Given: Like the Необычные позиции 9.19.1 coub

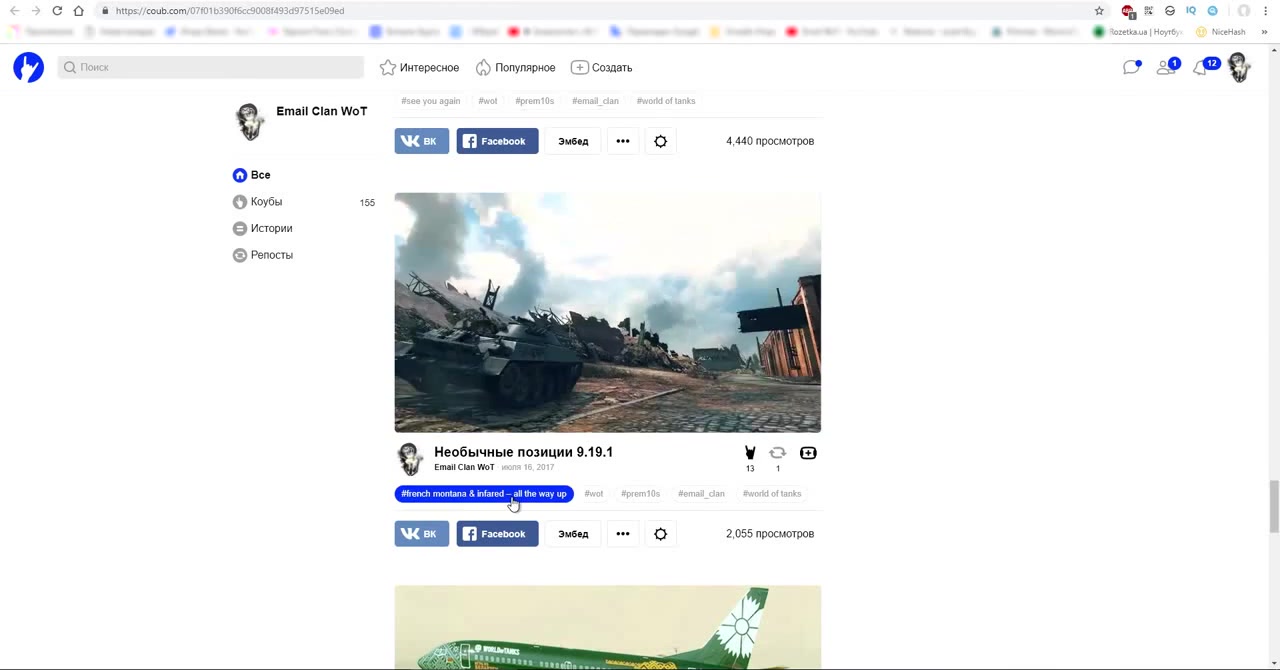Looking at the screenshot, I should coord(750,453).
